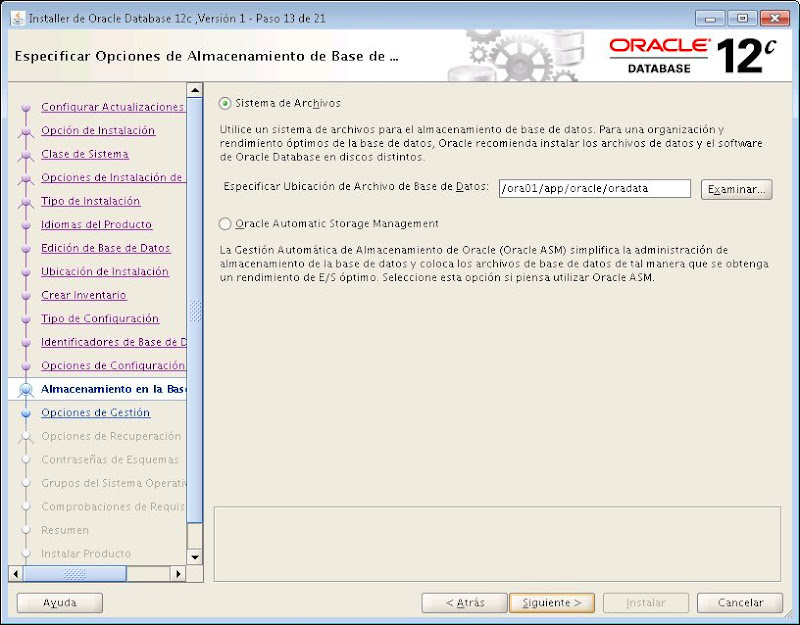Screen dimensions: 800x625
Task: Click the step bullet beside Edición de Base de Datos
Action: tap(26, 248)
